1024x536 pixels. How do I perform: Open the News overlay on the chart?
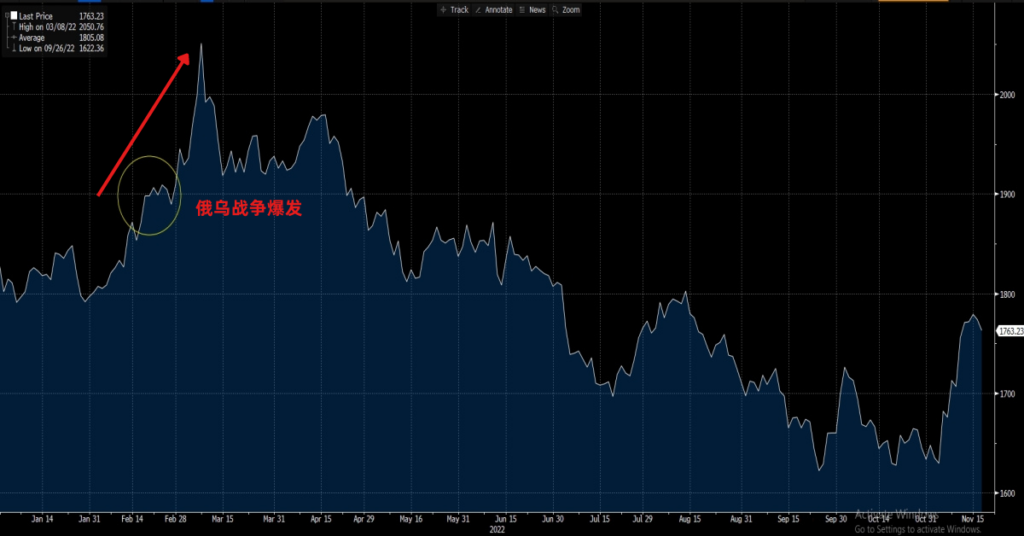click(532, 9)
